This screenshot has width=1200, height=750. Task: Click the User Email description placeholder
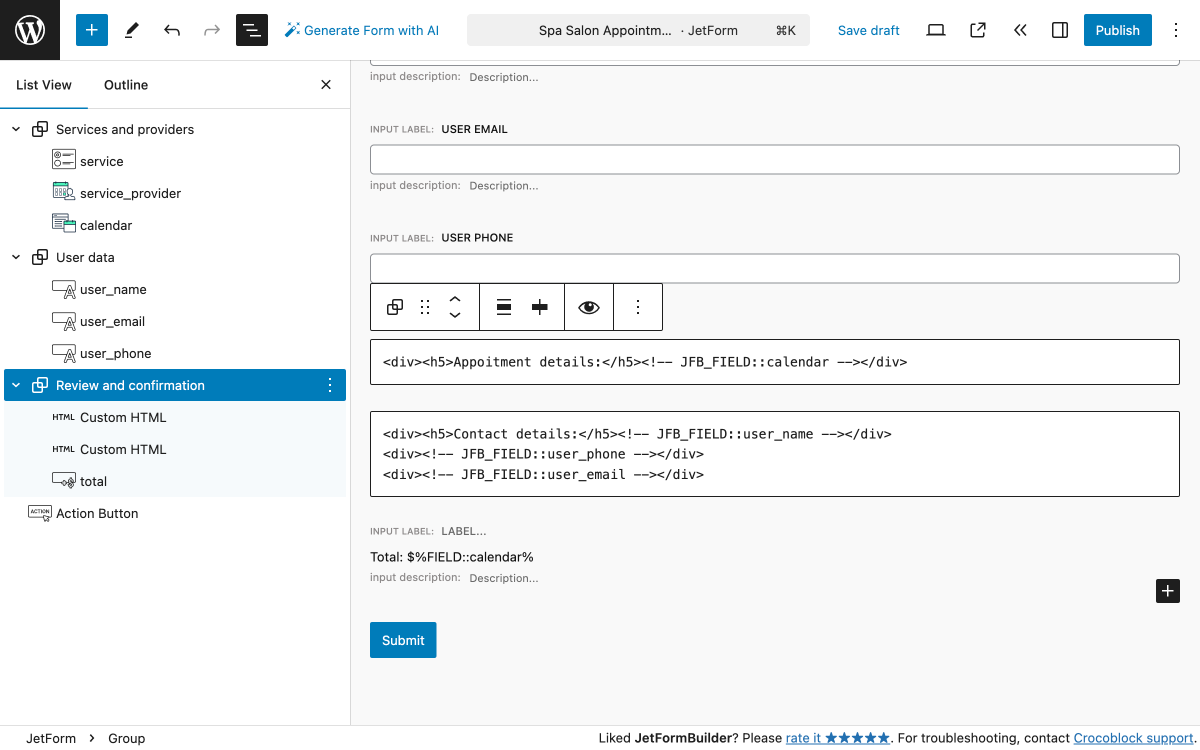tap(504, 186)
